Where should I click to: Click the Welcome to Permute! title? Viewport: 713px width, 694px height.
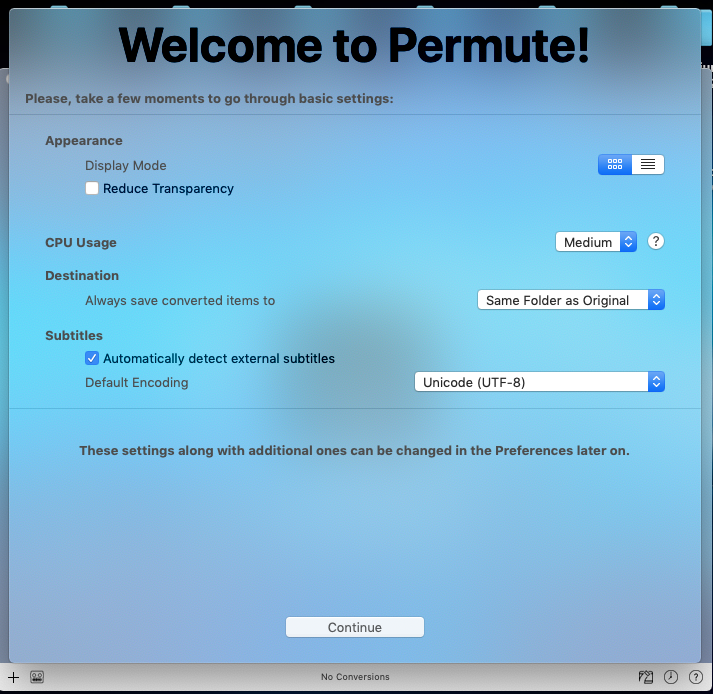354,45
